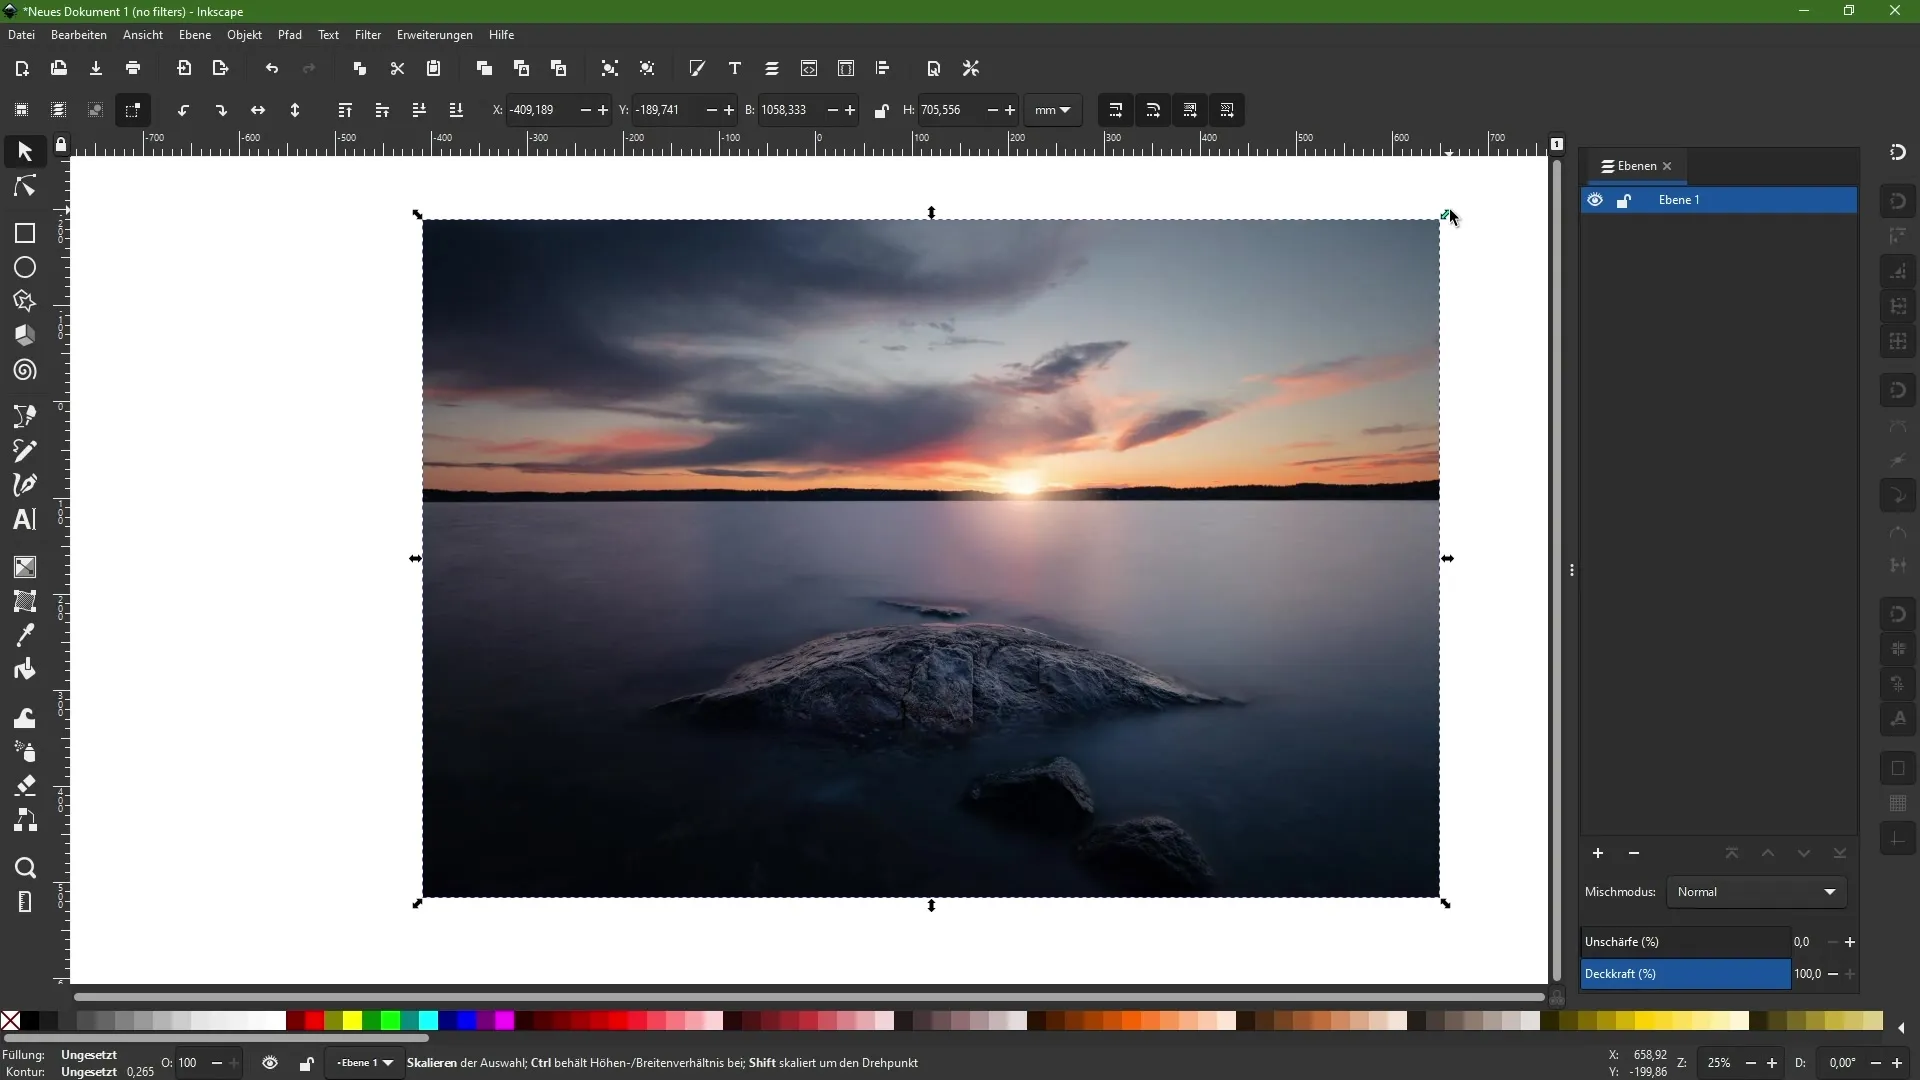
Task: Select the Gradient tool
Action: click(24, 567)
